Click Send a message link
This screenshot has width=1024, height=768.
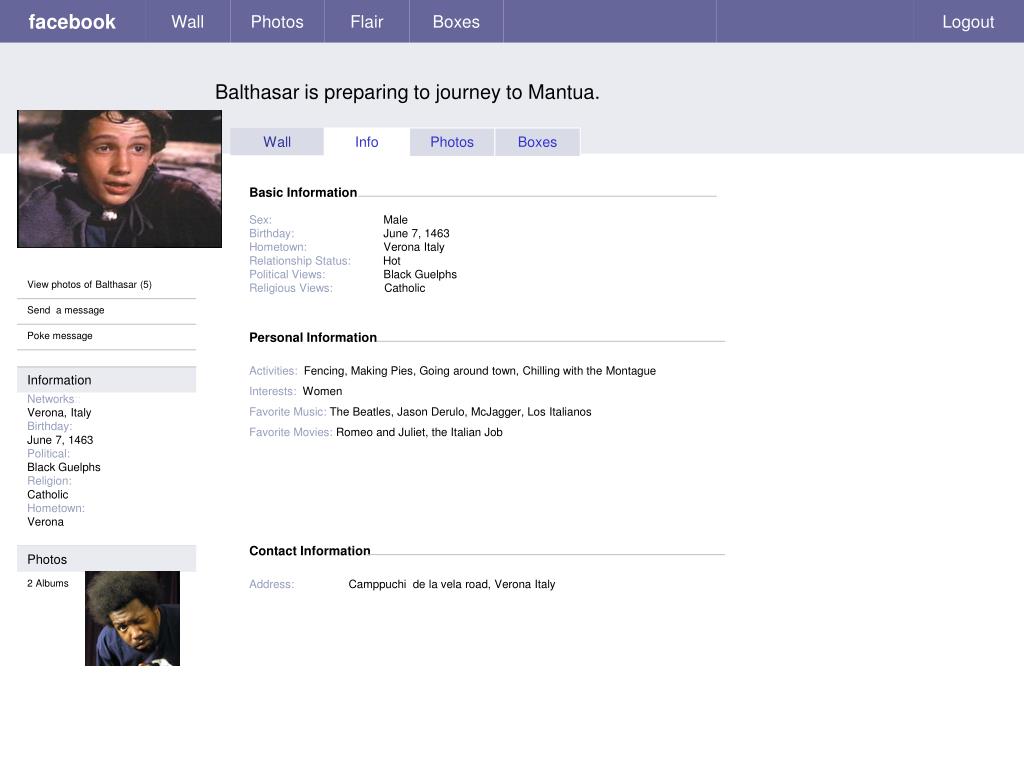(x=66, y=310)
